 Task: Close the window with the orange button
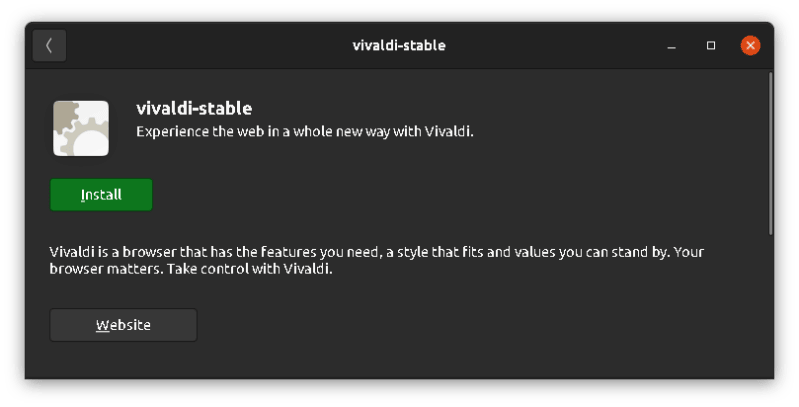[750, 46]
